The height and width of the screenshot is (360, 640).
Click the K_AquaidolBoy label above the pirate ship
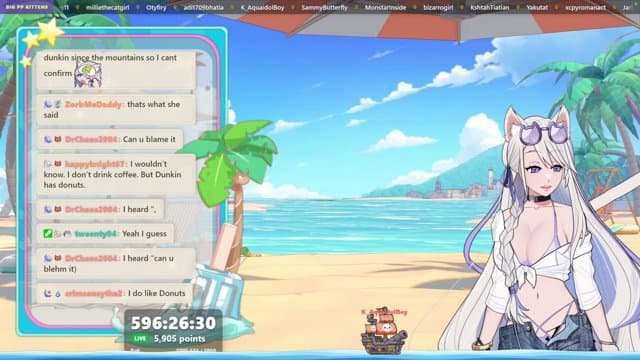click(384, 312)
